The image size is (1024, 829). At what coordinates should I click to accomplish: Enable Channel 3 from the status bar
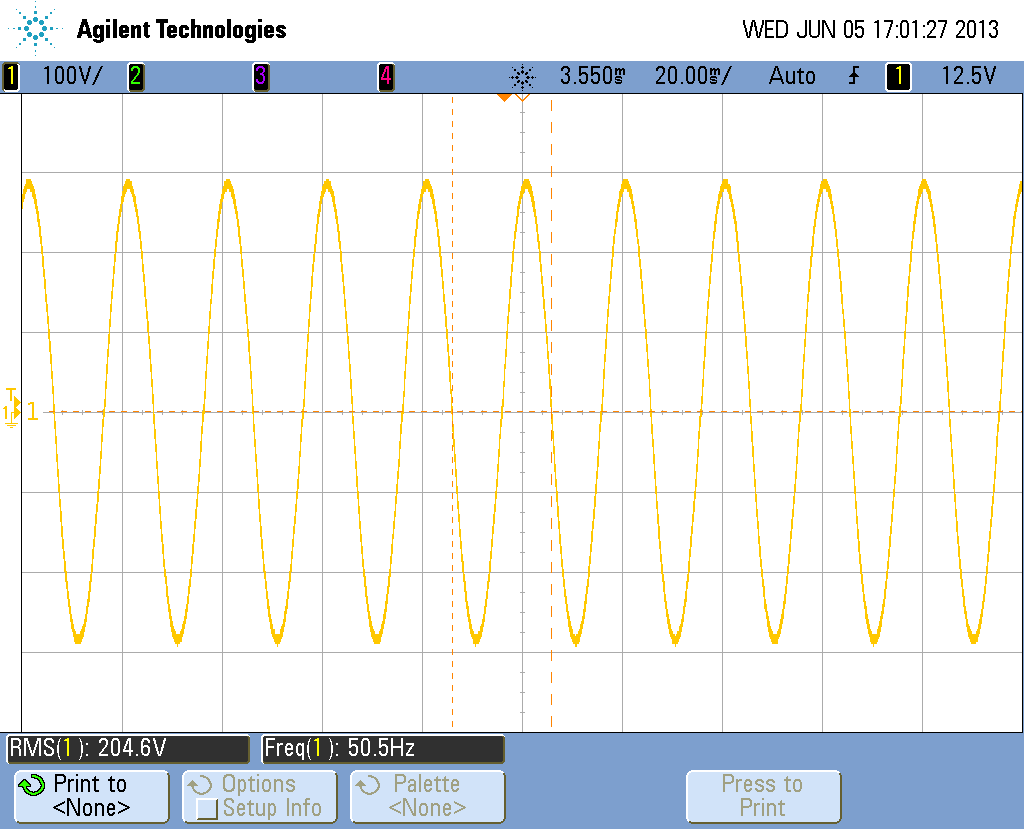[261, 75]
